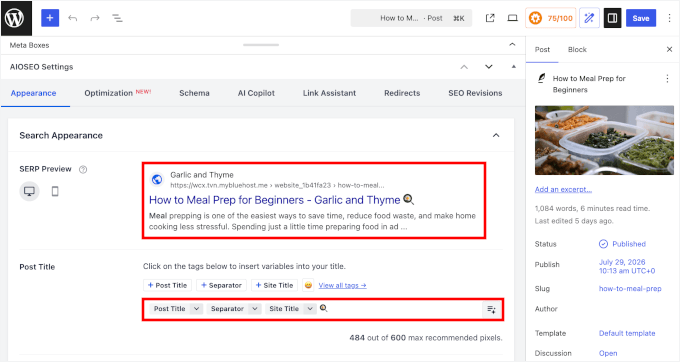Open Separator tag dropdown in title field

pos(255,309)
